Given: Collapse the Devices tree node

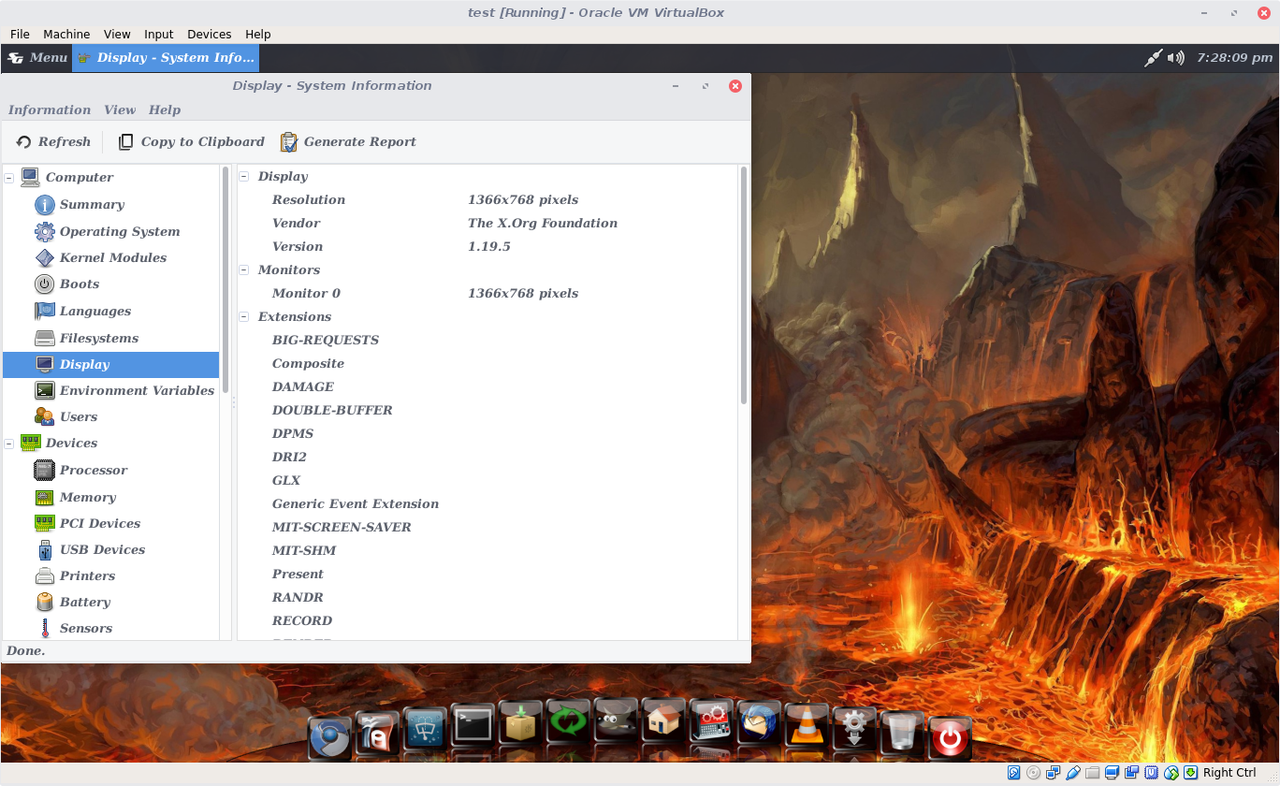Looking at the screenshot, I should (10, 443).
